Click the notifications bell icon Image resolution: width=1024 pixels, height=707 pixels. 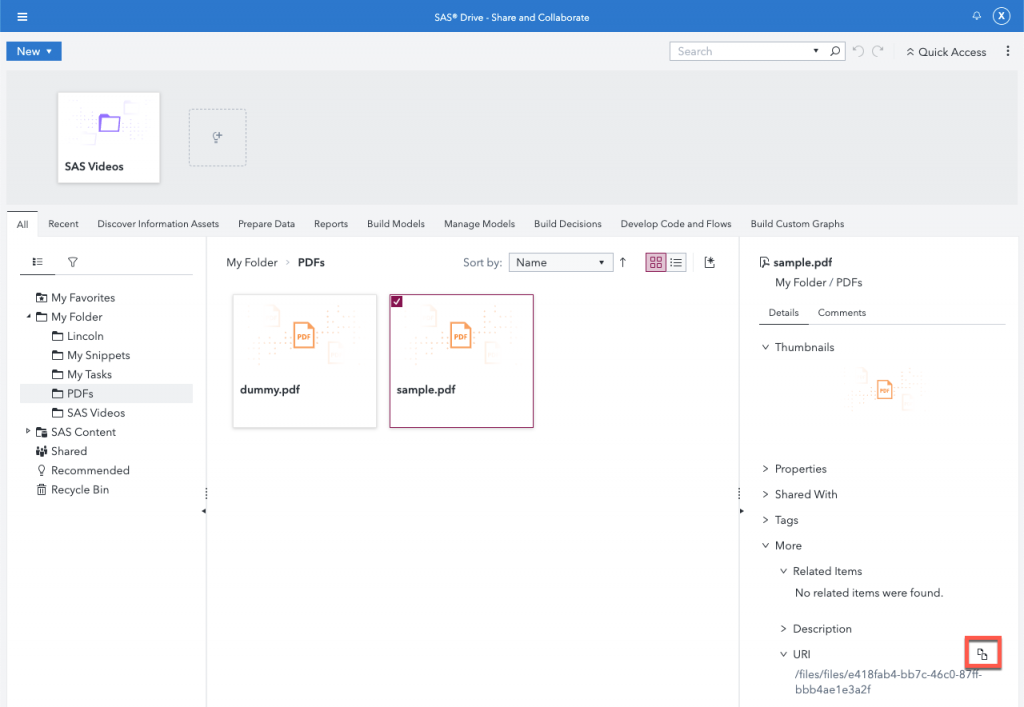(977, 15)
